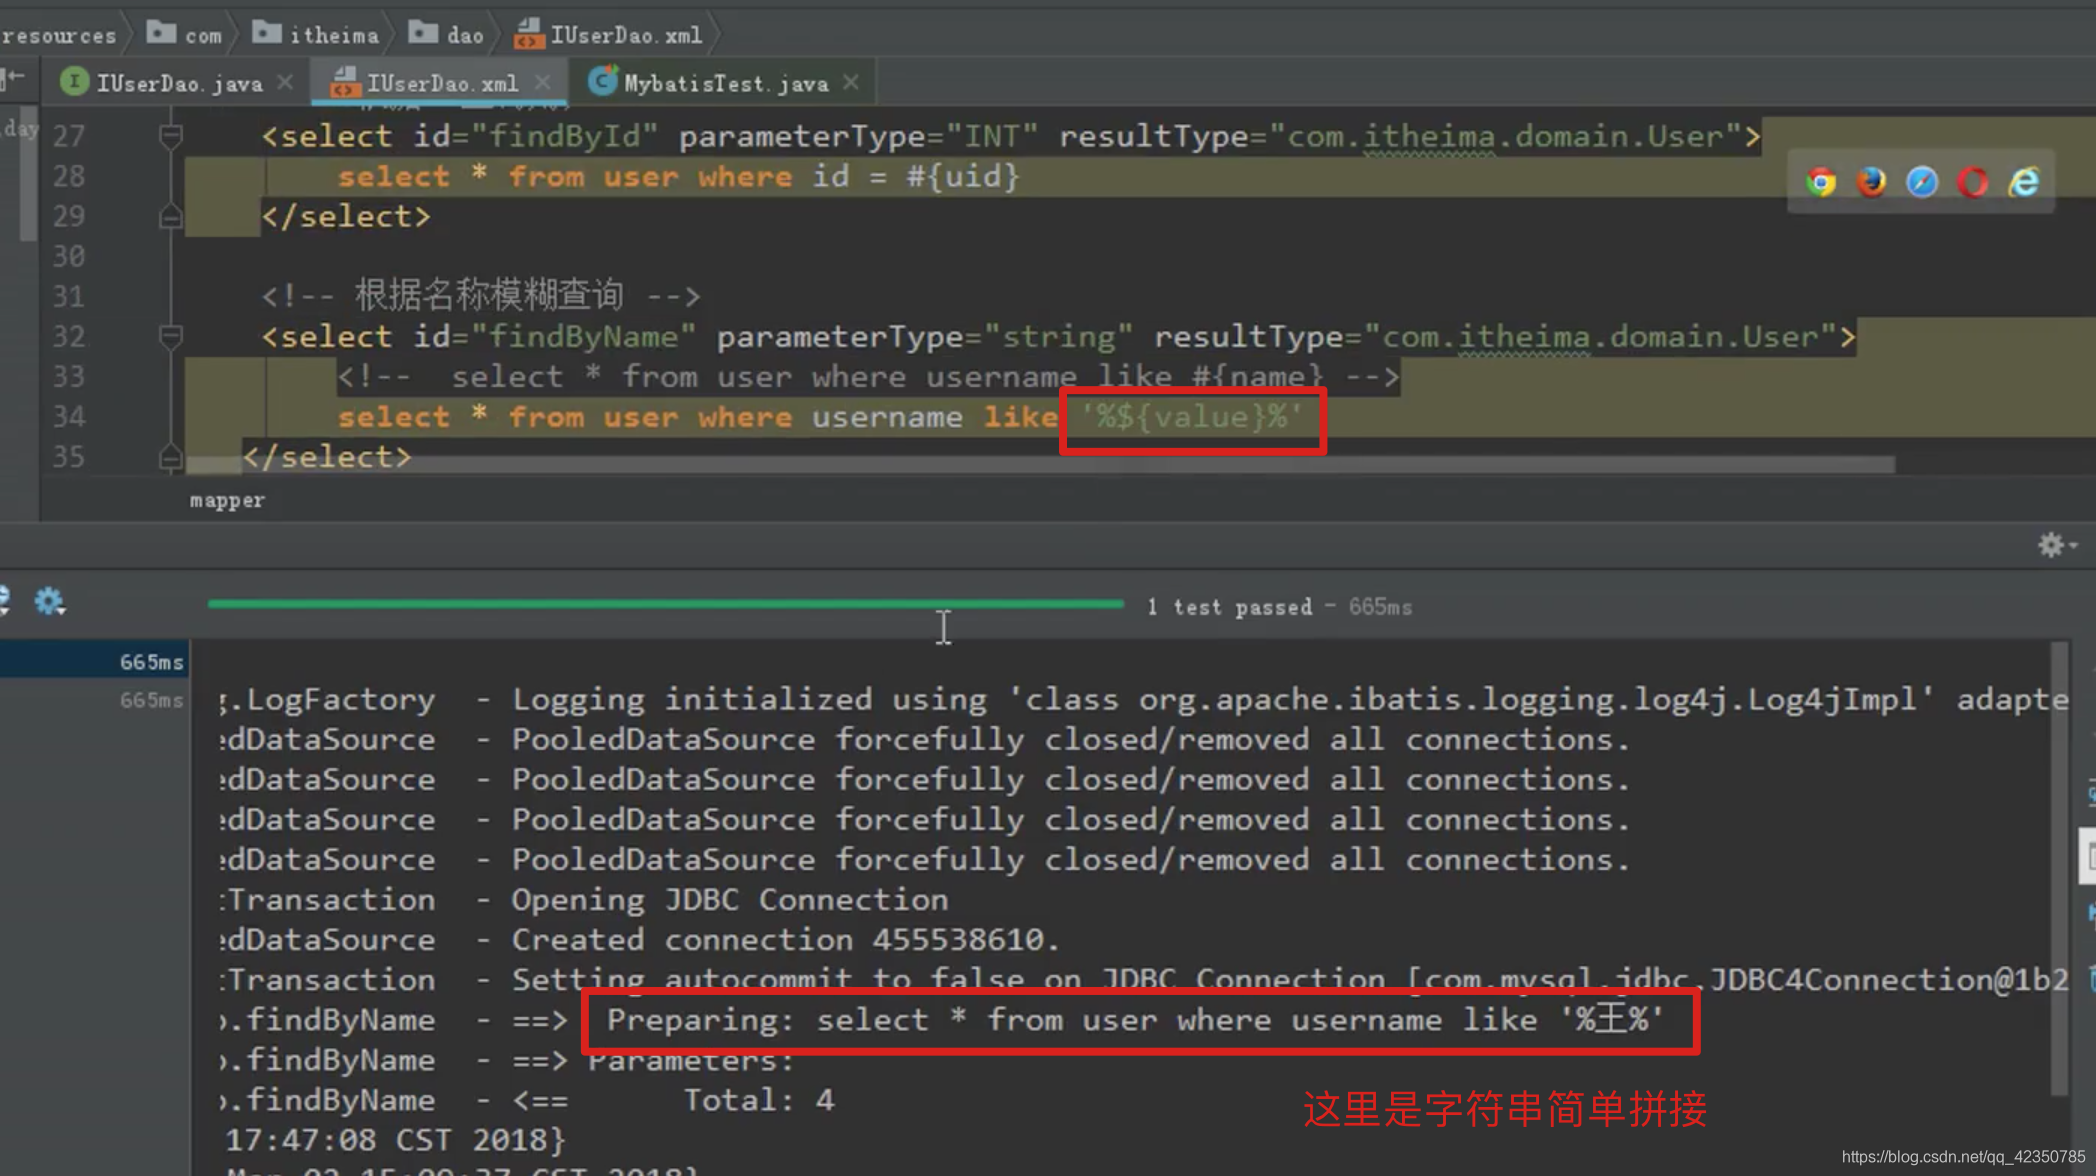The image size is (2096, 1176).
Task: Close the MybatisTest.java tab
Action: point(851,82)
